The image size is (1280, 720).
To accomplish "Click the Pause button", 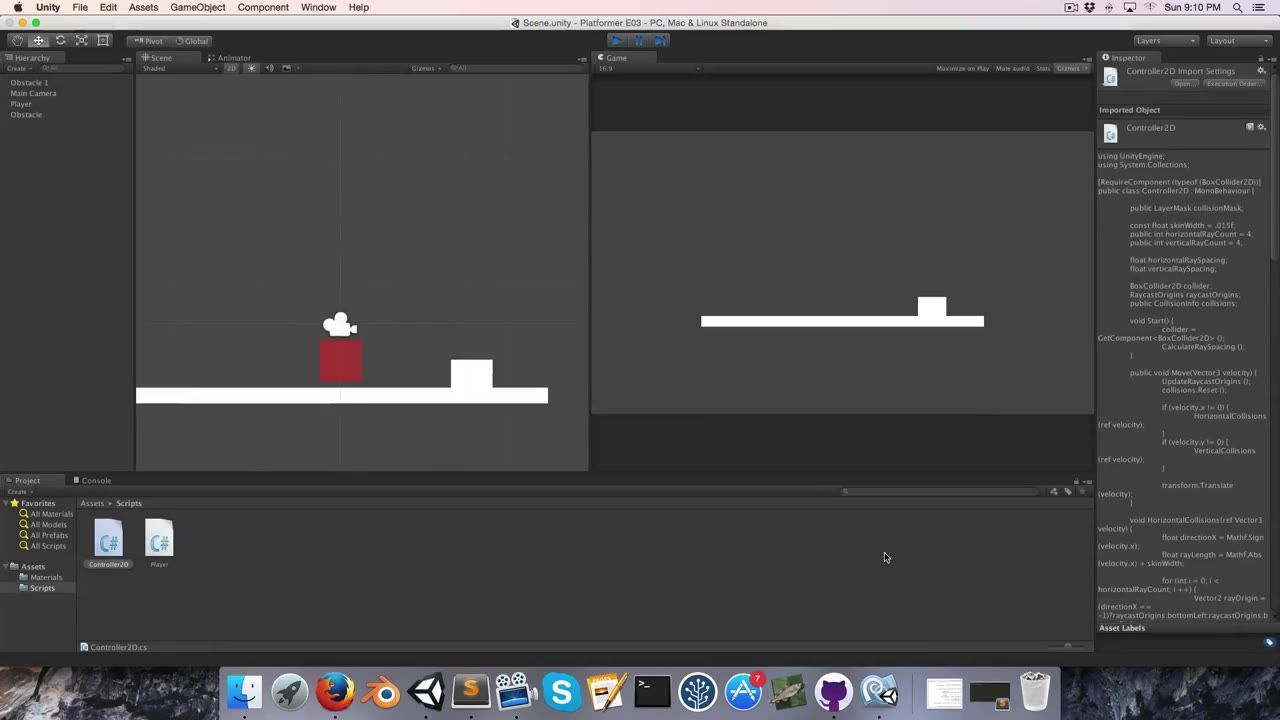I will pyautogui.click(x=638, y=41).
